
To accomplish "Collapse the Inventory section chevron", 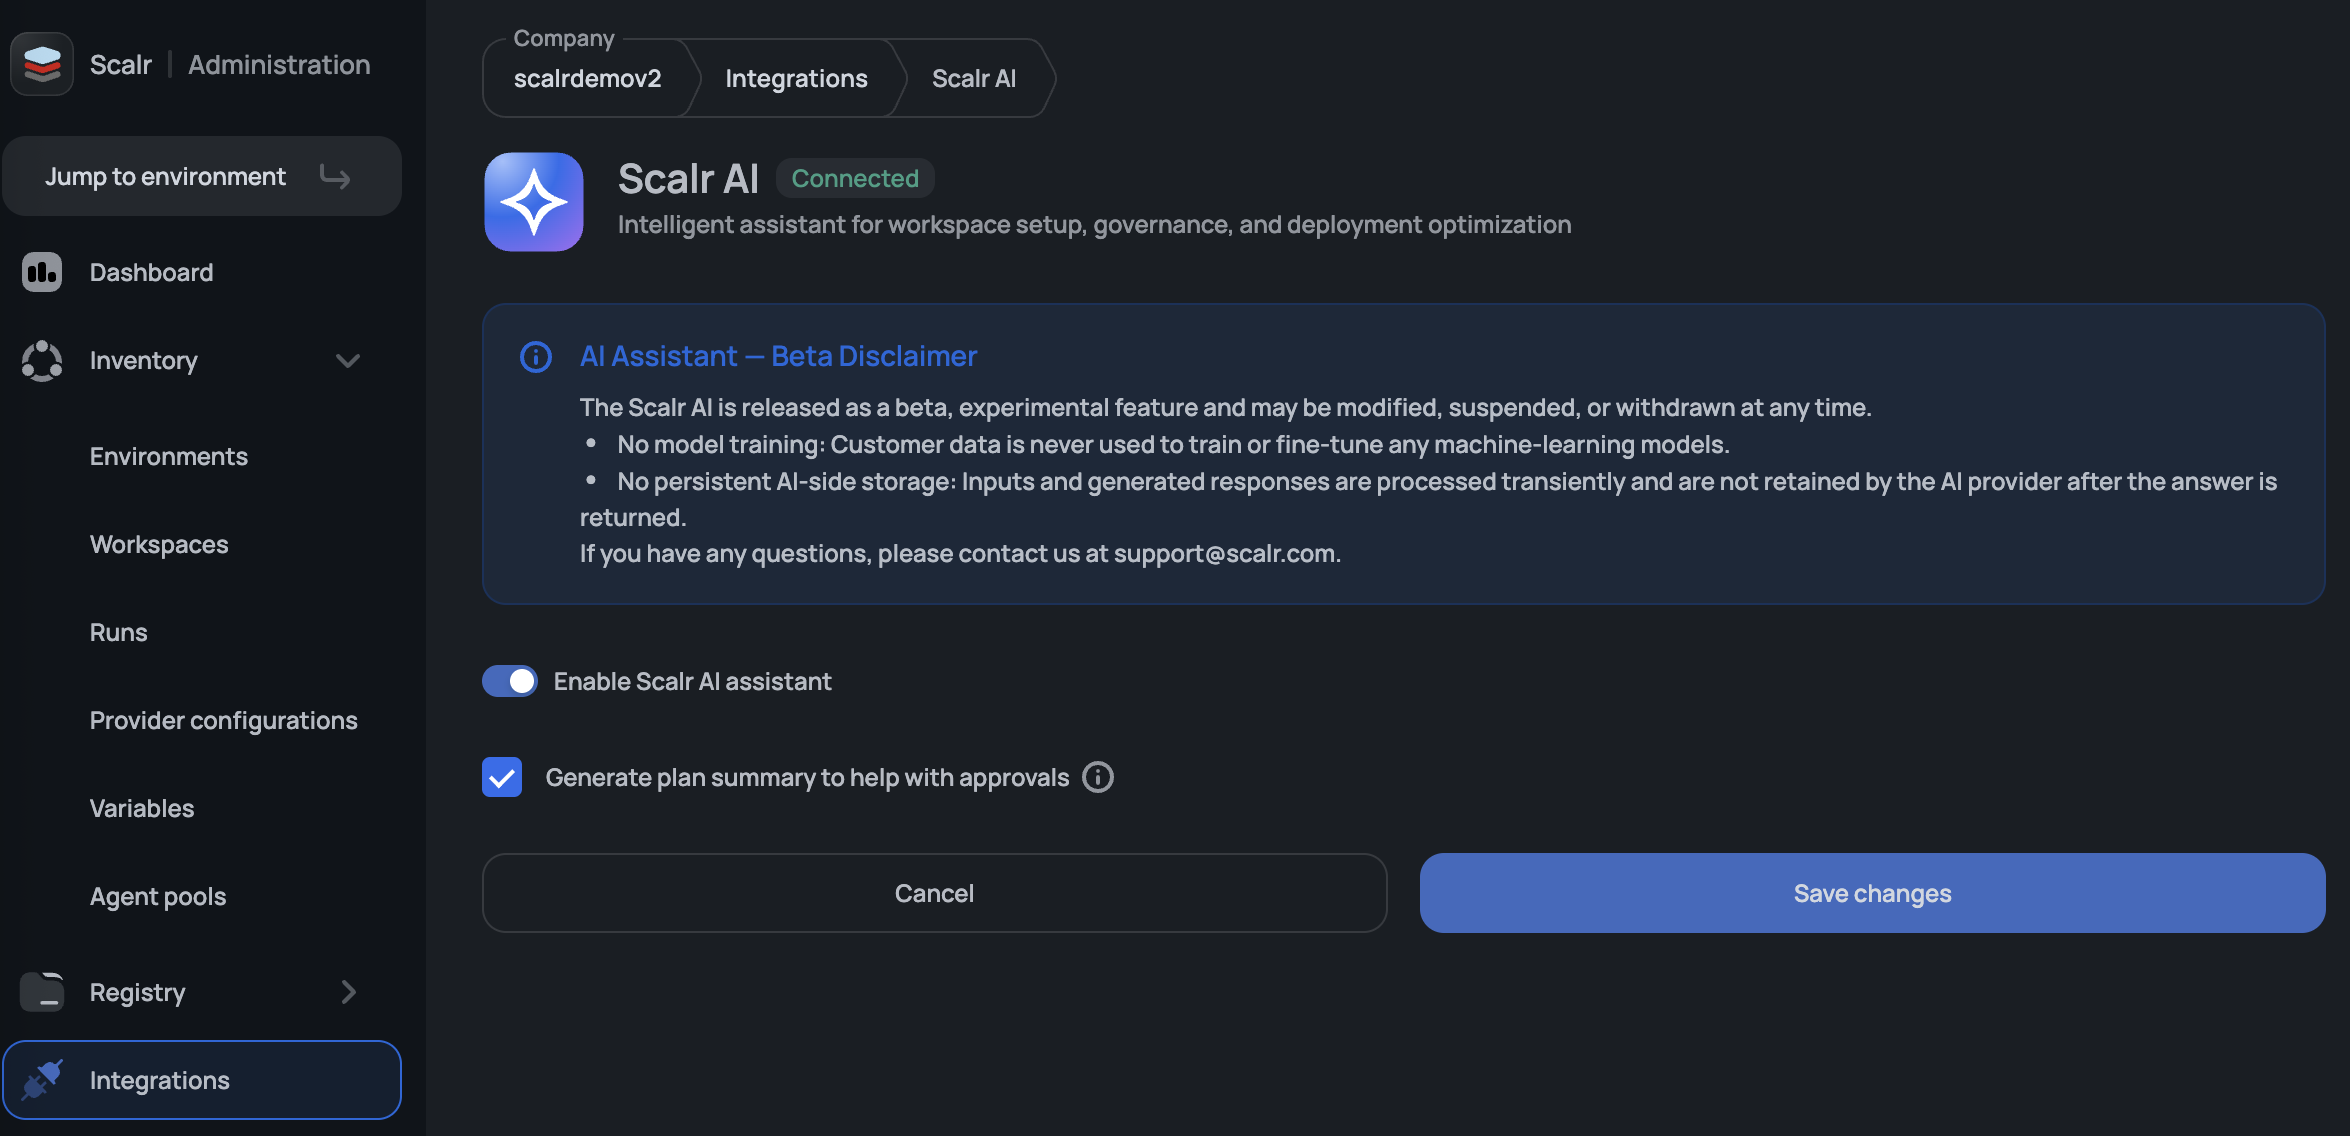I will (348, 360).
